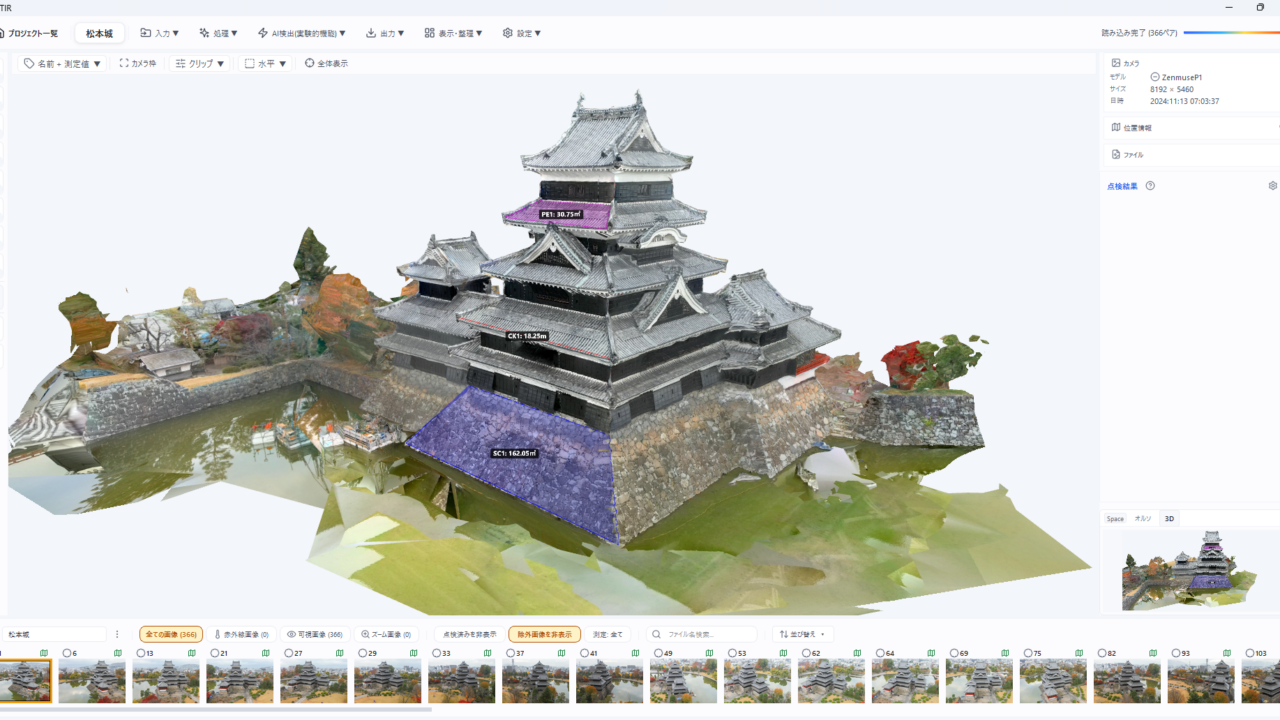The image size is (1280, 720).
Task: Click the CX1: 18.25m measurement label
Action: (x=527, y=336)
